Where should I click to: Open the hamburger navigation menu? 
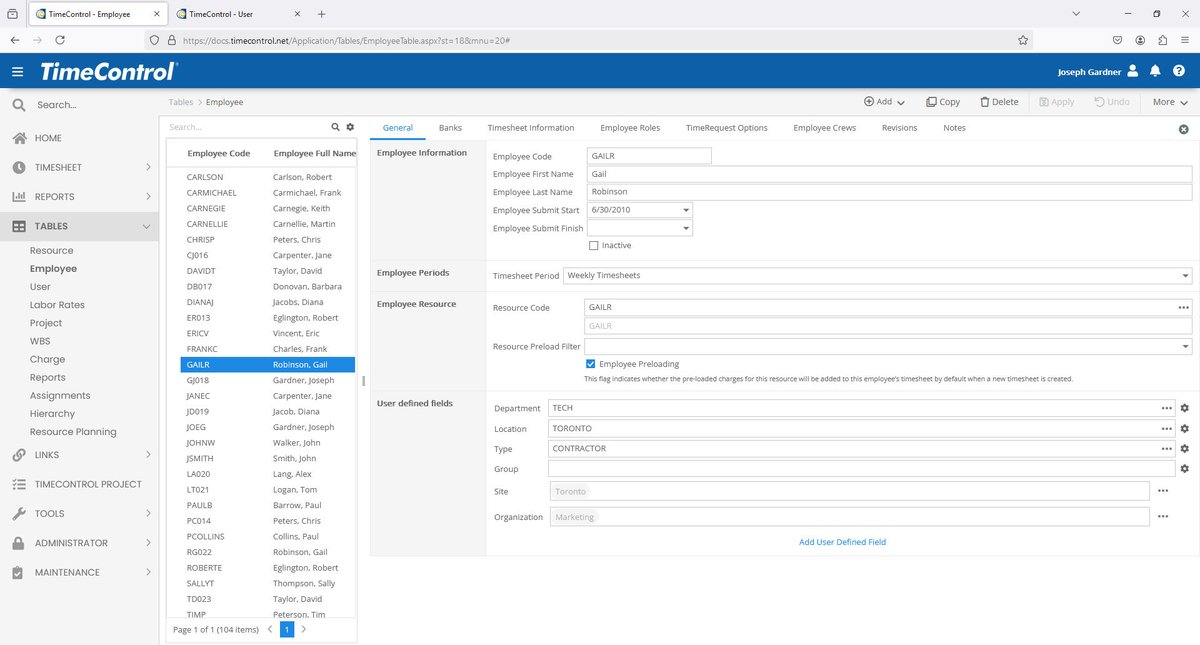[x=18, y=72]
